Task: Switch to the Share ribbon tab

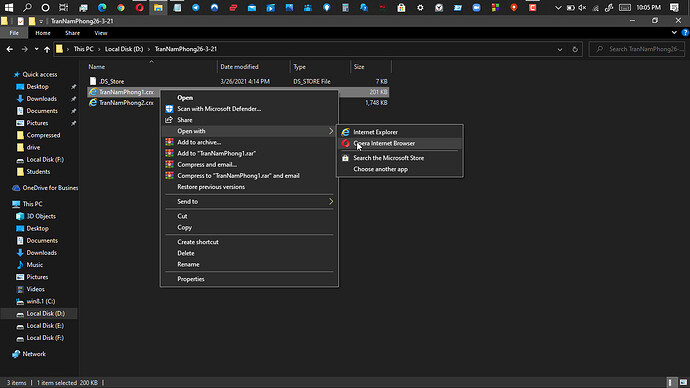Action: pos(72,33)
